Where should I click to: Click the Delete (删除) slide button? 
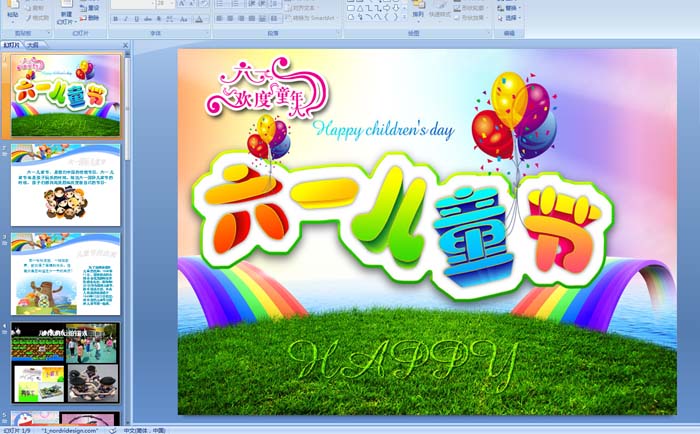[90, 18]
